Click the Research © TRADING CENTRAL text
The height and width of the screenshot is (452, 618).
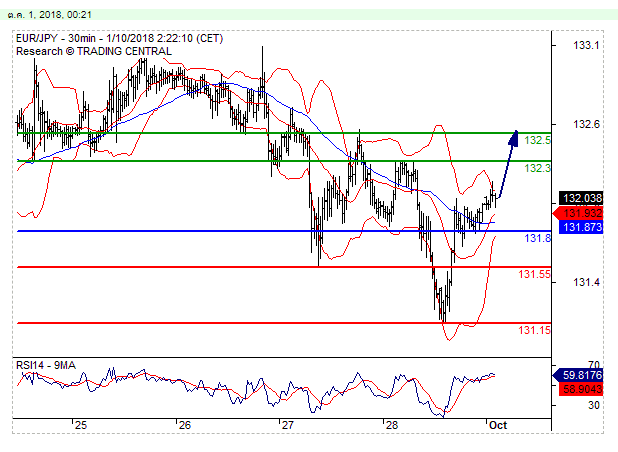click(94, 52)
